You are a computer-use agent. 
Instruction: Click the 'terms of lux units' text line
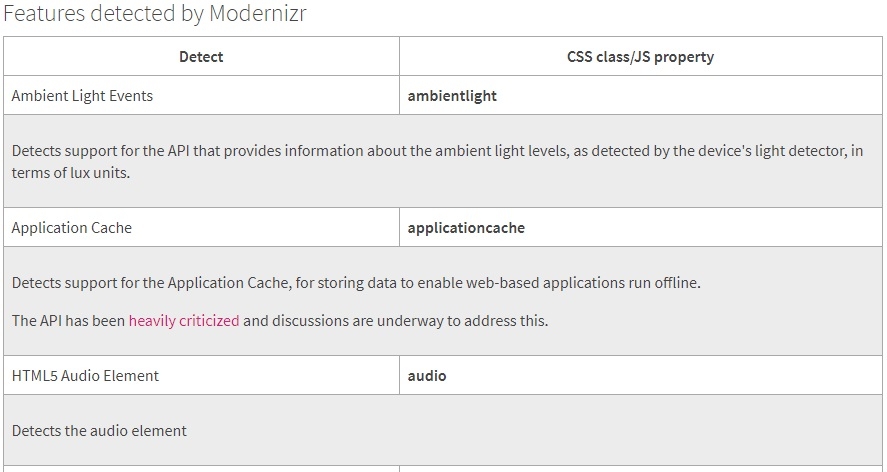[x=71, y=172]
